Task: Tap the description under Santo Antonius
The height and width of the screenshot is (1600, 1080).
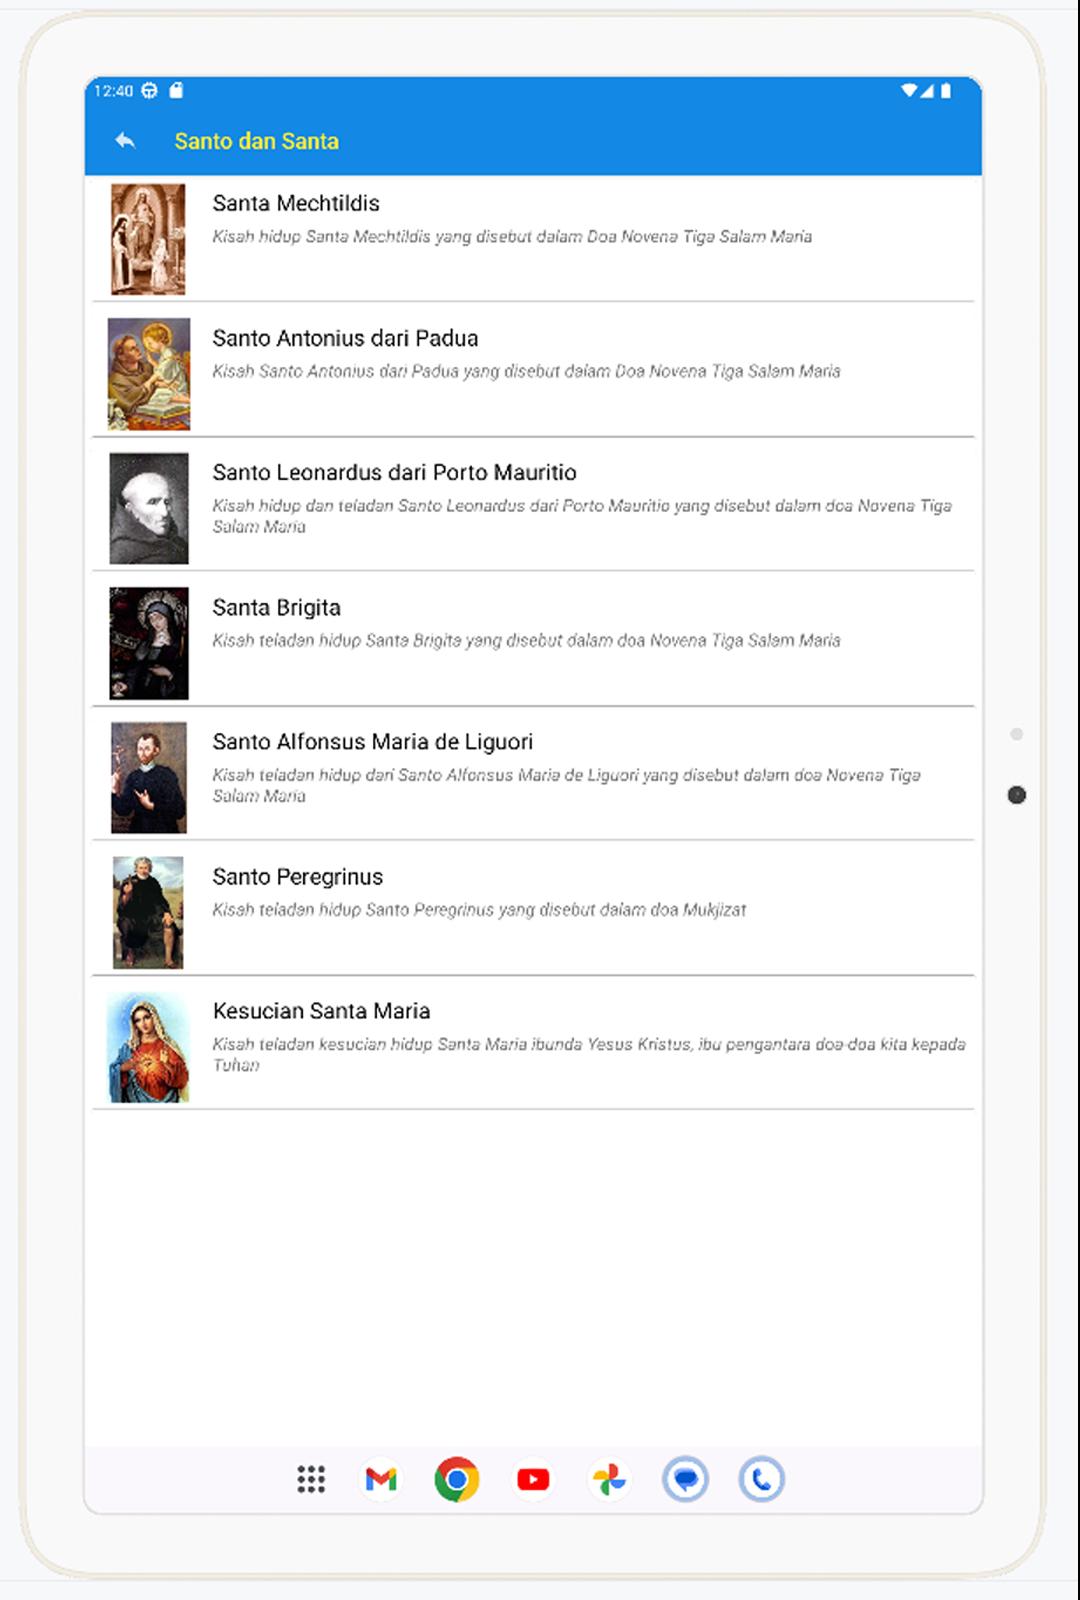Action: (x=526, y=371)
